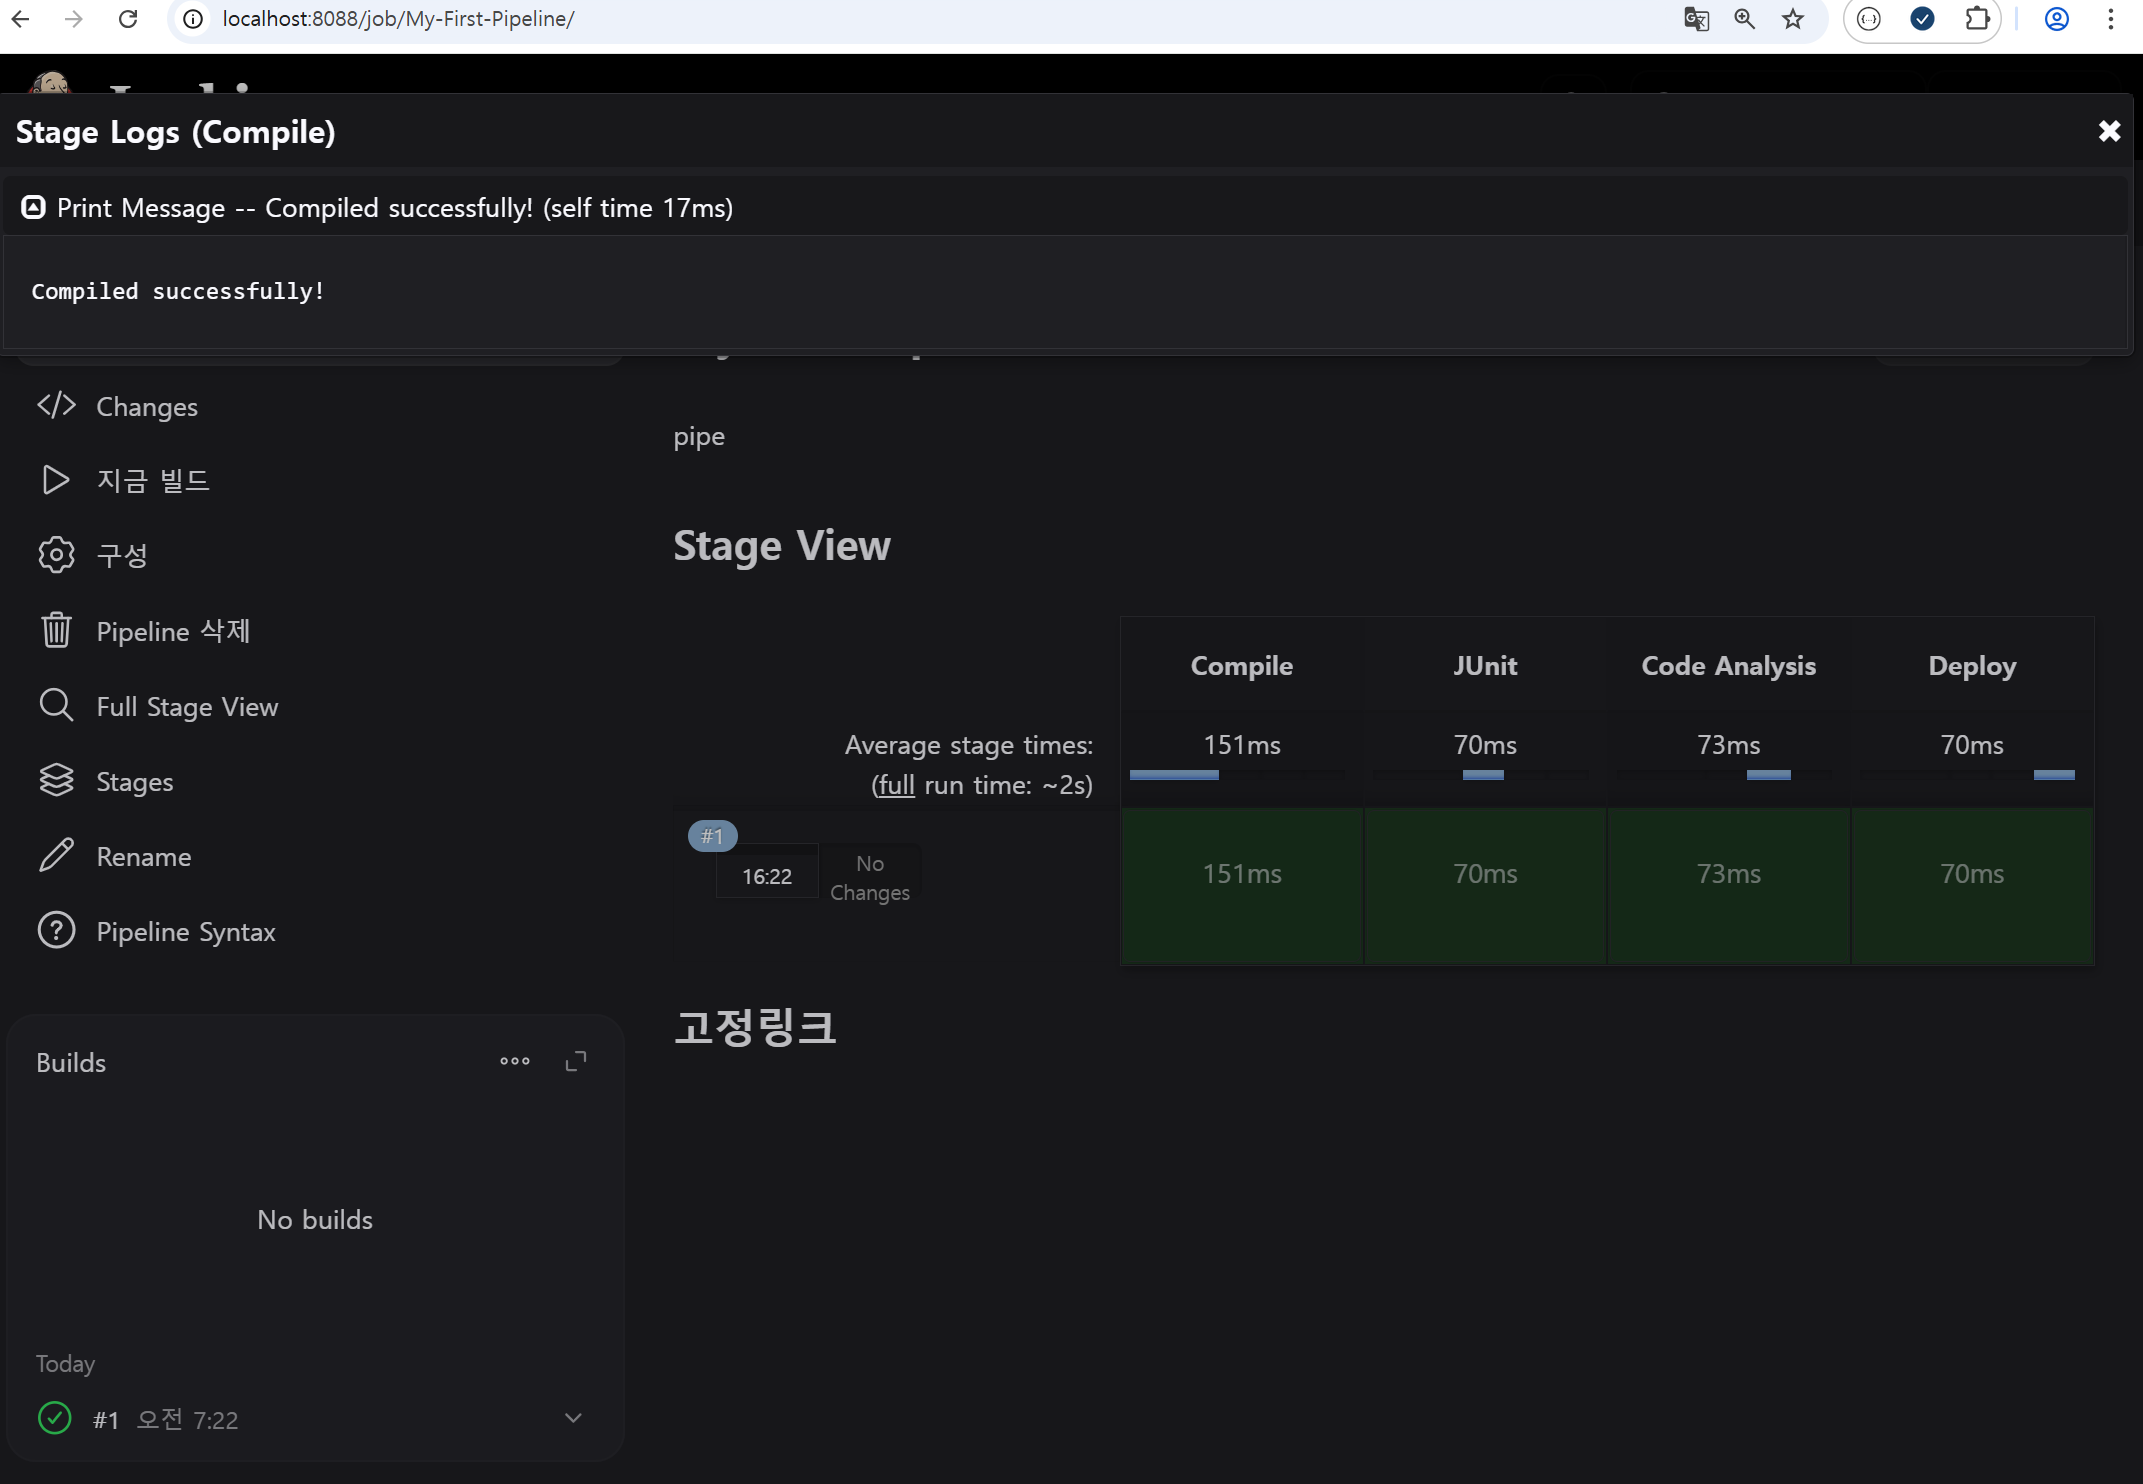Click the full run time link
This screenshot has width=2143, height=1484.
click(x=896, y=785)
